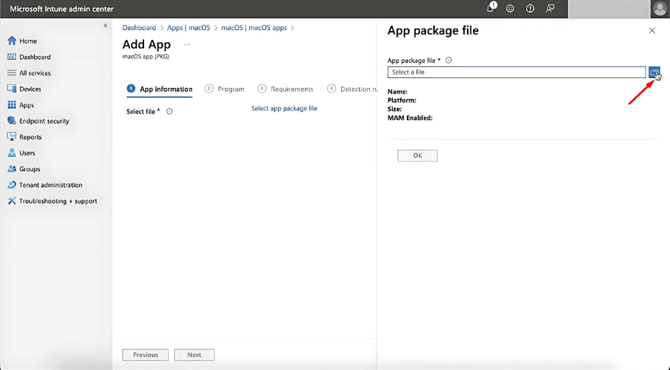
Task: Click the Select file info icon
Action: pyautogui.click(x=169, y=112)
